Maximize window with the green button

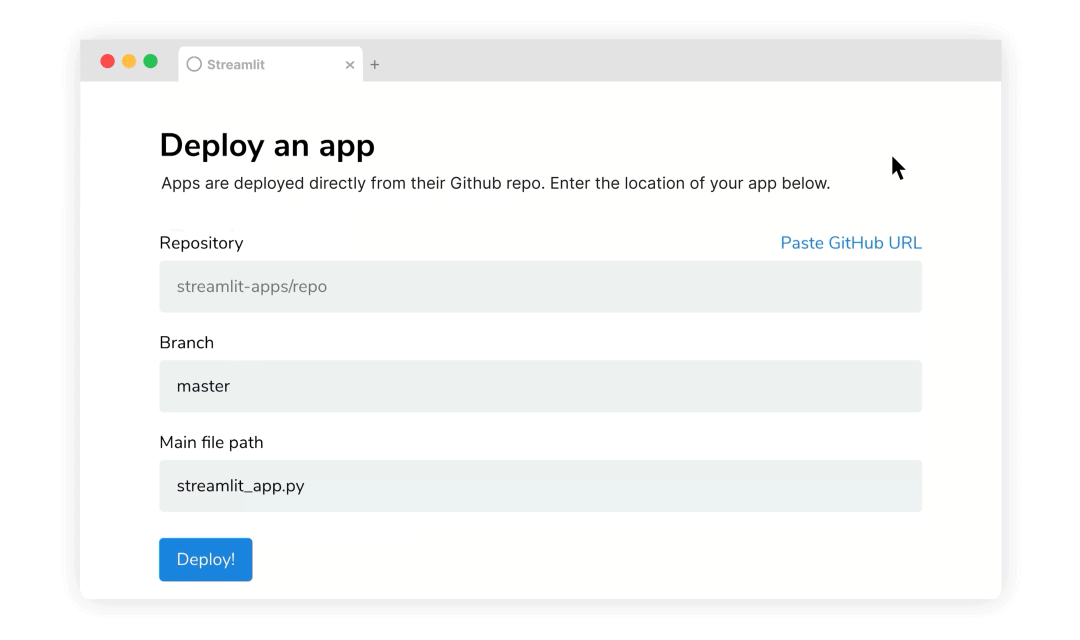pos(150,61)
